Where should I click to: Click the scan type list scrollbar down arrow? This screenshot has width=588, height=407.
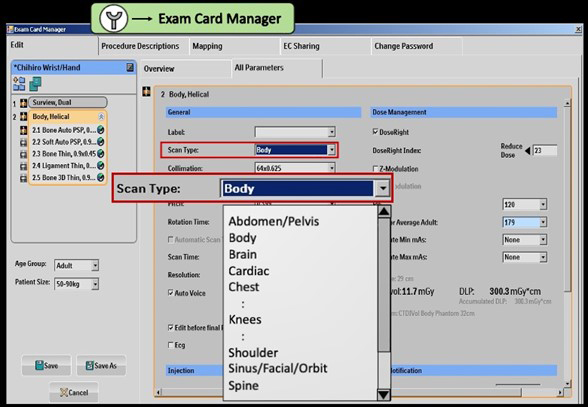(384, 395)
